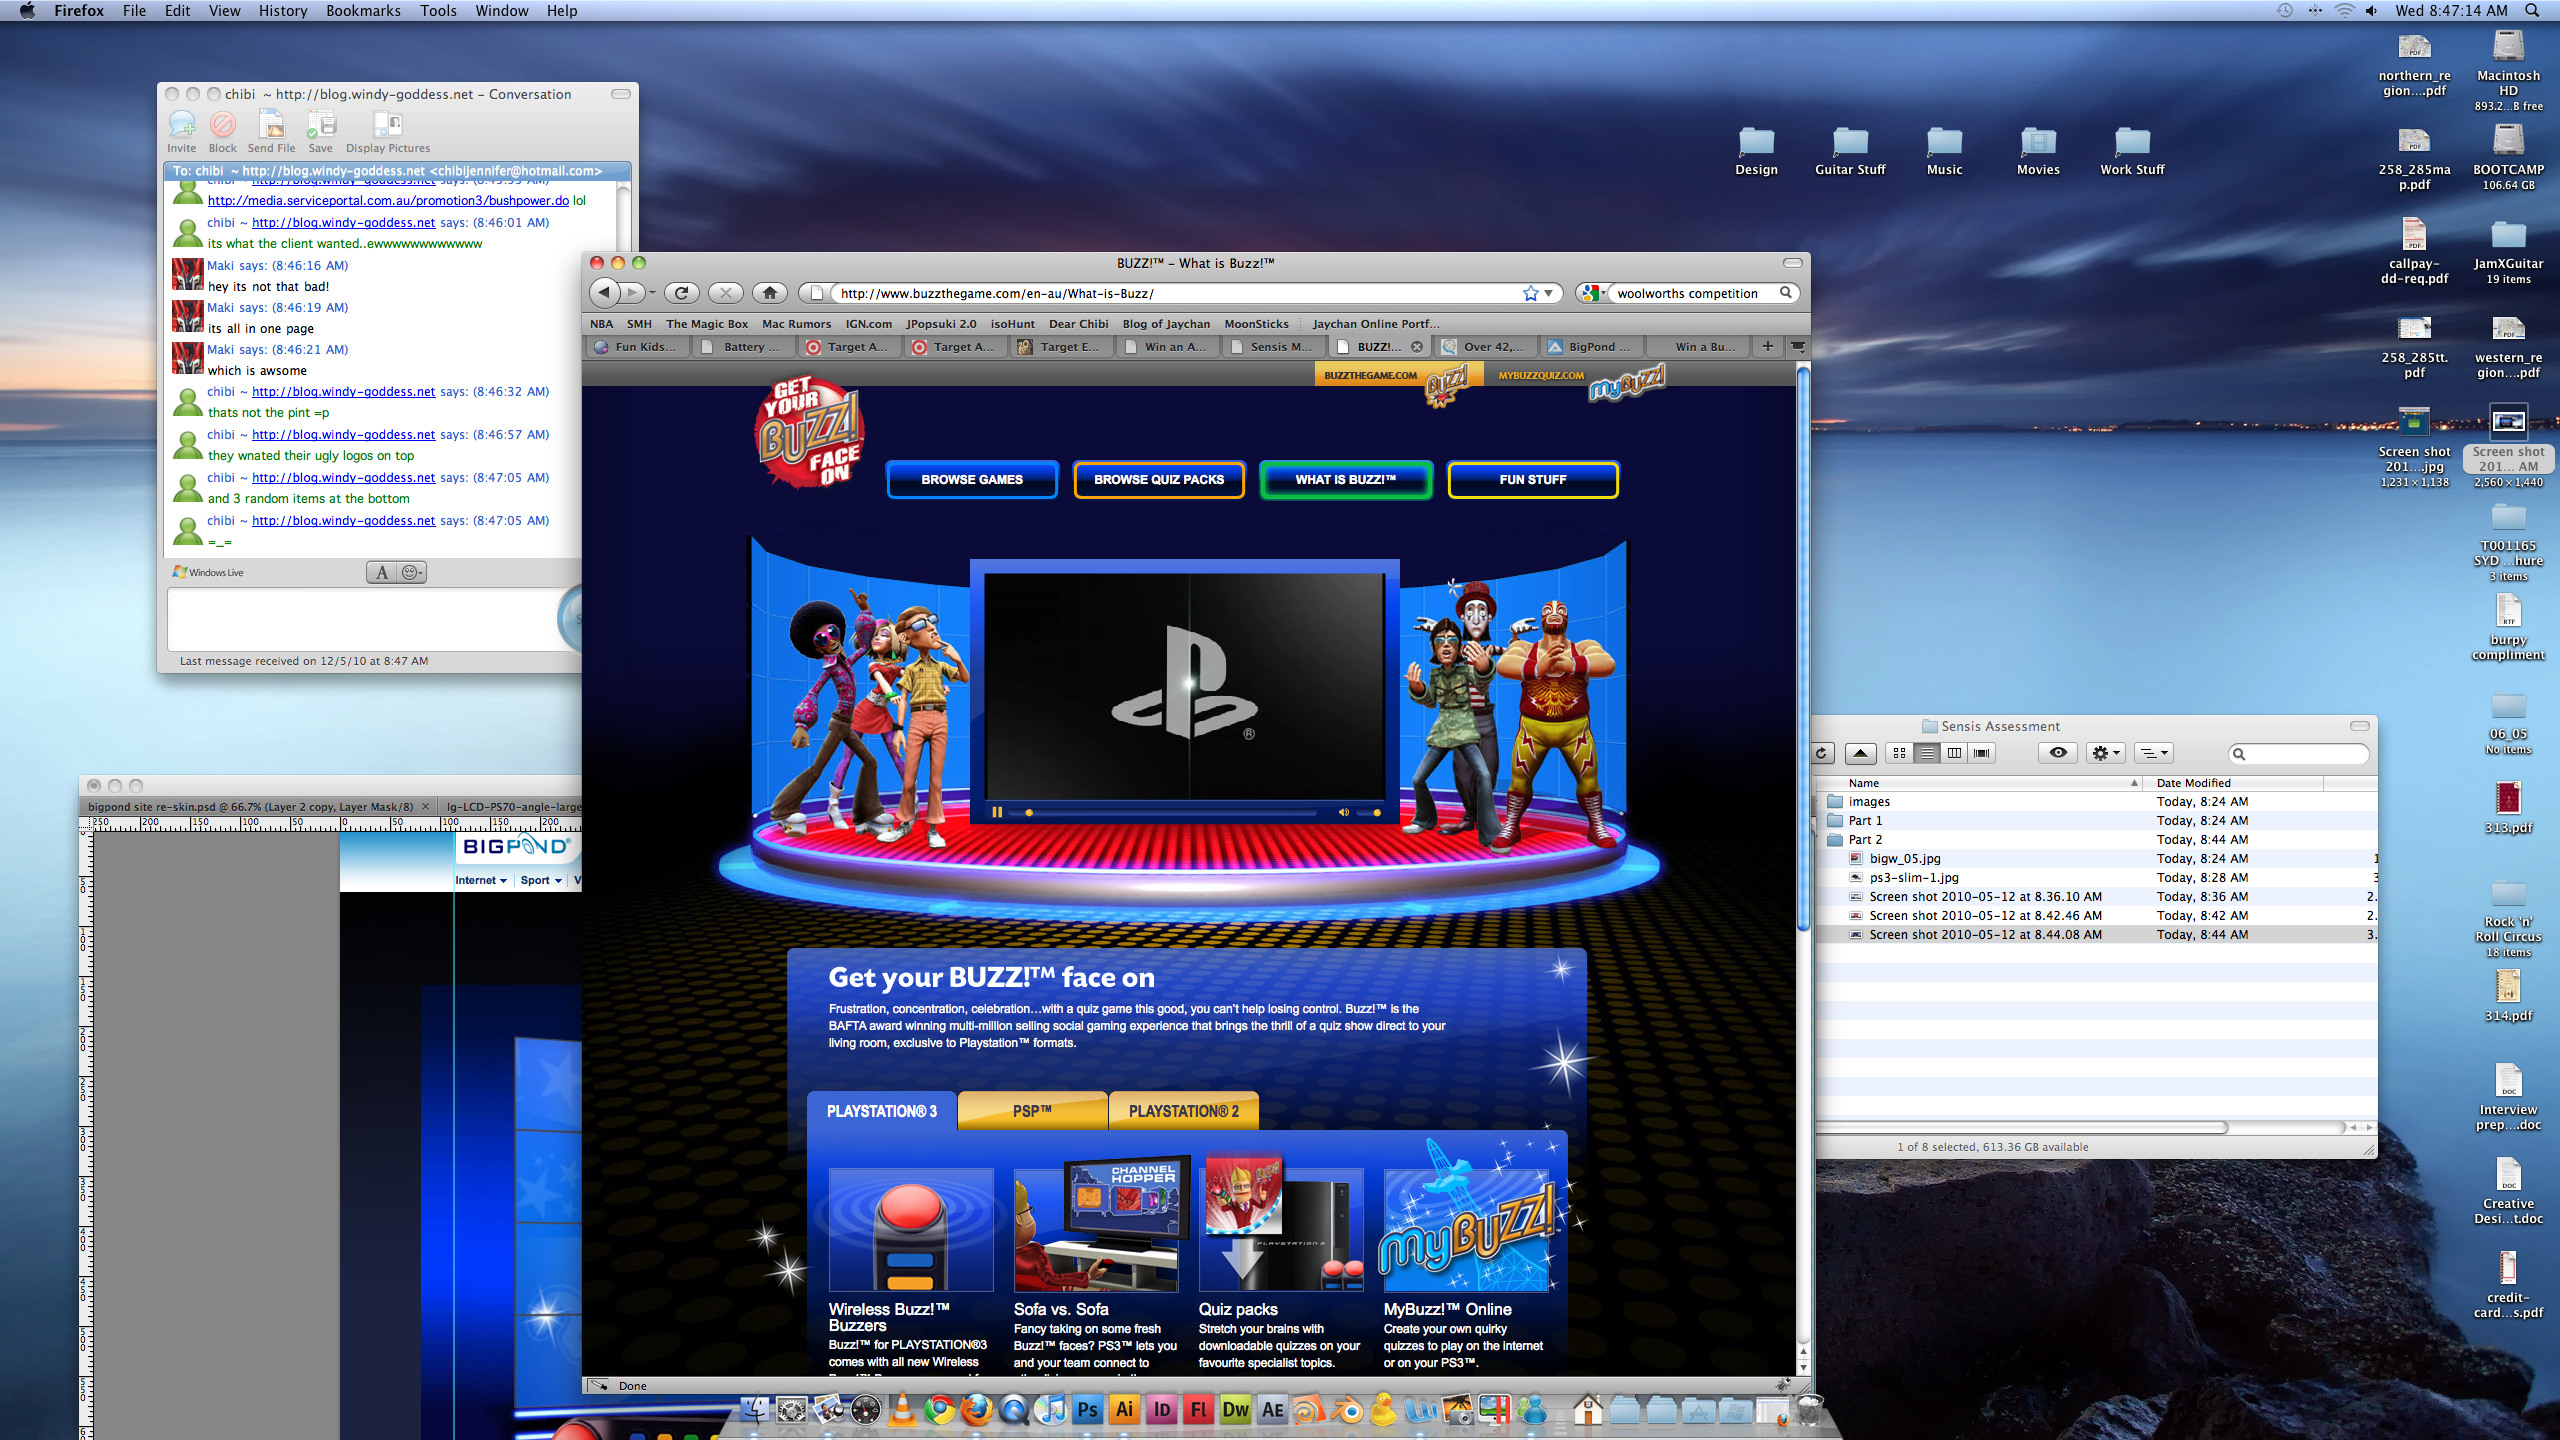Screen dimensions: 2560x1440
Task: Open the emoticon picker in chat
Action: [411, 572]
